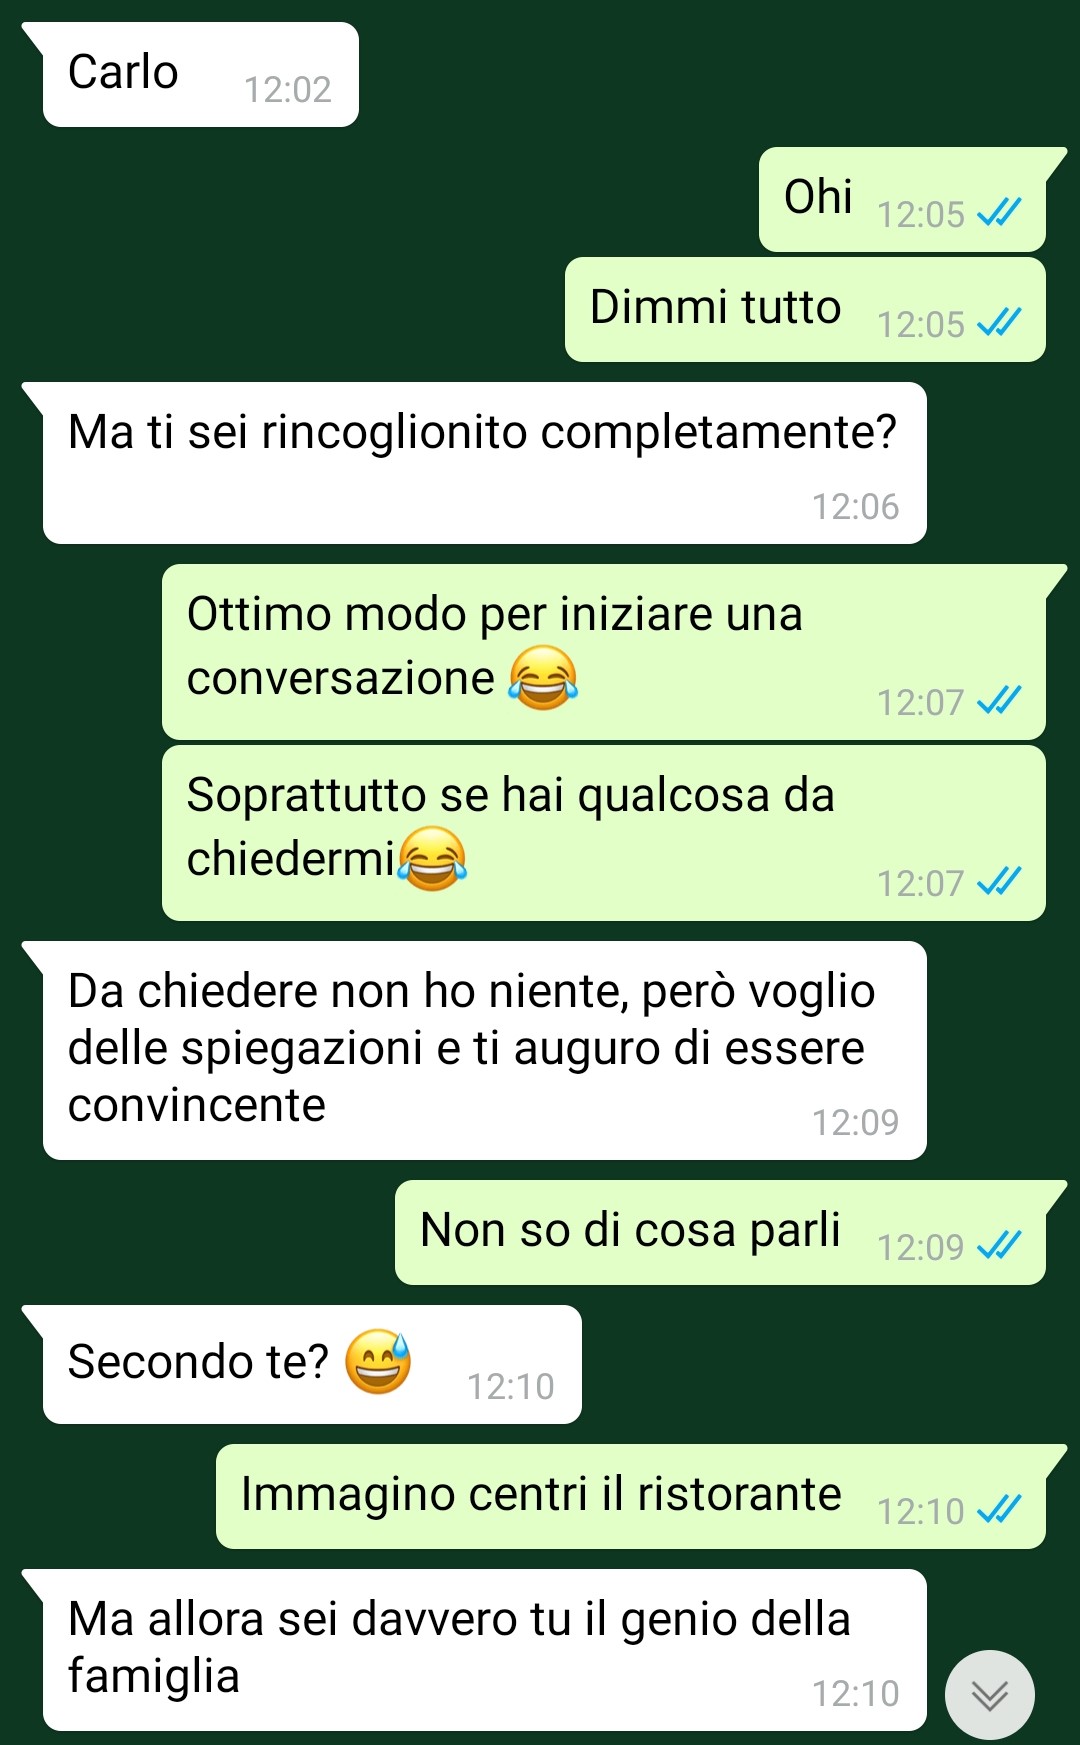Image resolution: width=1080 pixels, height=1745 pixels.
Task: Select 'Ottimo modo per iniziare una conversazione' message
Action: tap(604, 652)
